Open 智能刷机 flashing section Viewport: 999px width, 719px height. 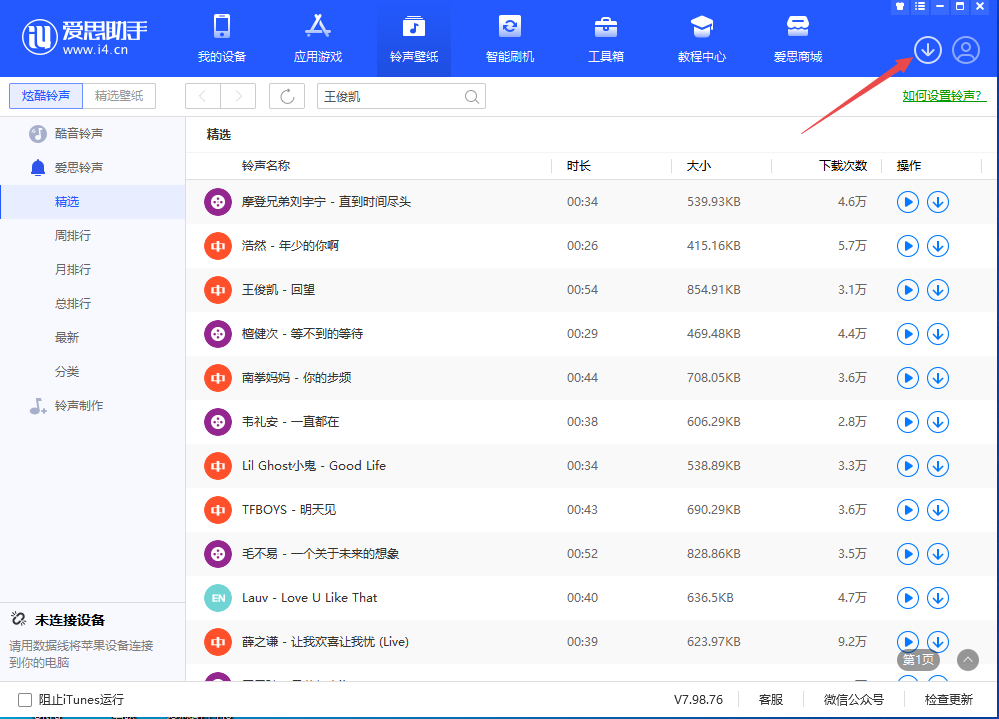(510, 38)
